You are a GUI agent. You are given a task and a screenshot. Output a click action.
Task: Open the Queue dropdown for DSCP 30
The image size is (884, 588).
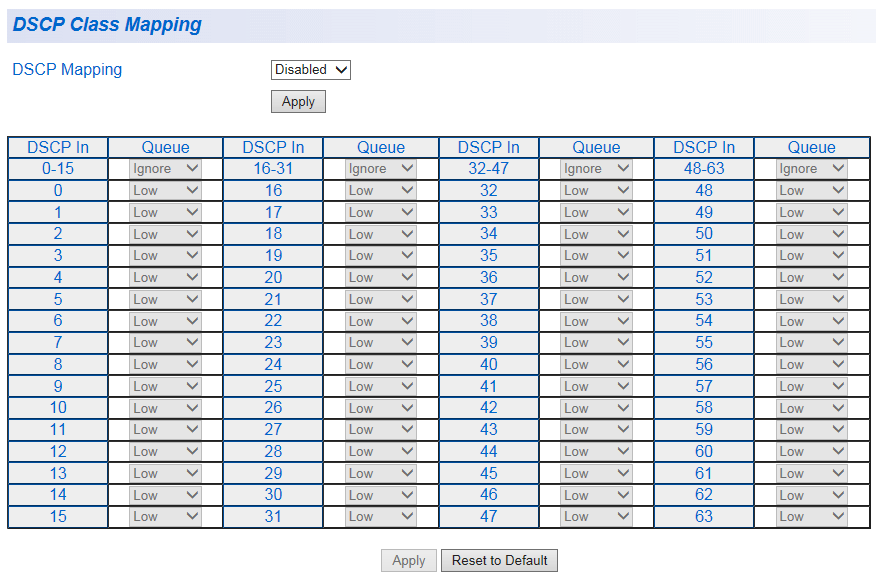381,495
